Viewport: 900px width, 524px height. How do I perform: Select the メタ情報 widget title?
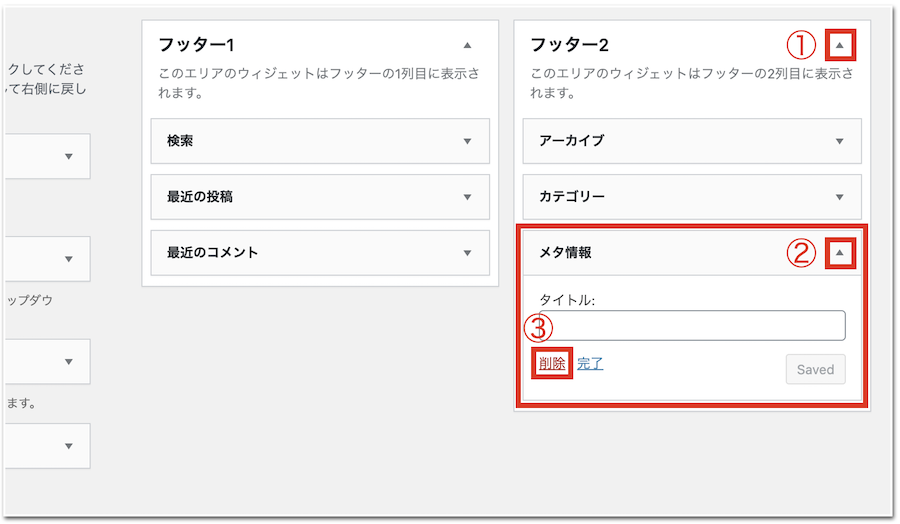(565, 253)
